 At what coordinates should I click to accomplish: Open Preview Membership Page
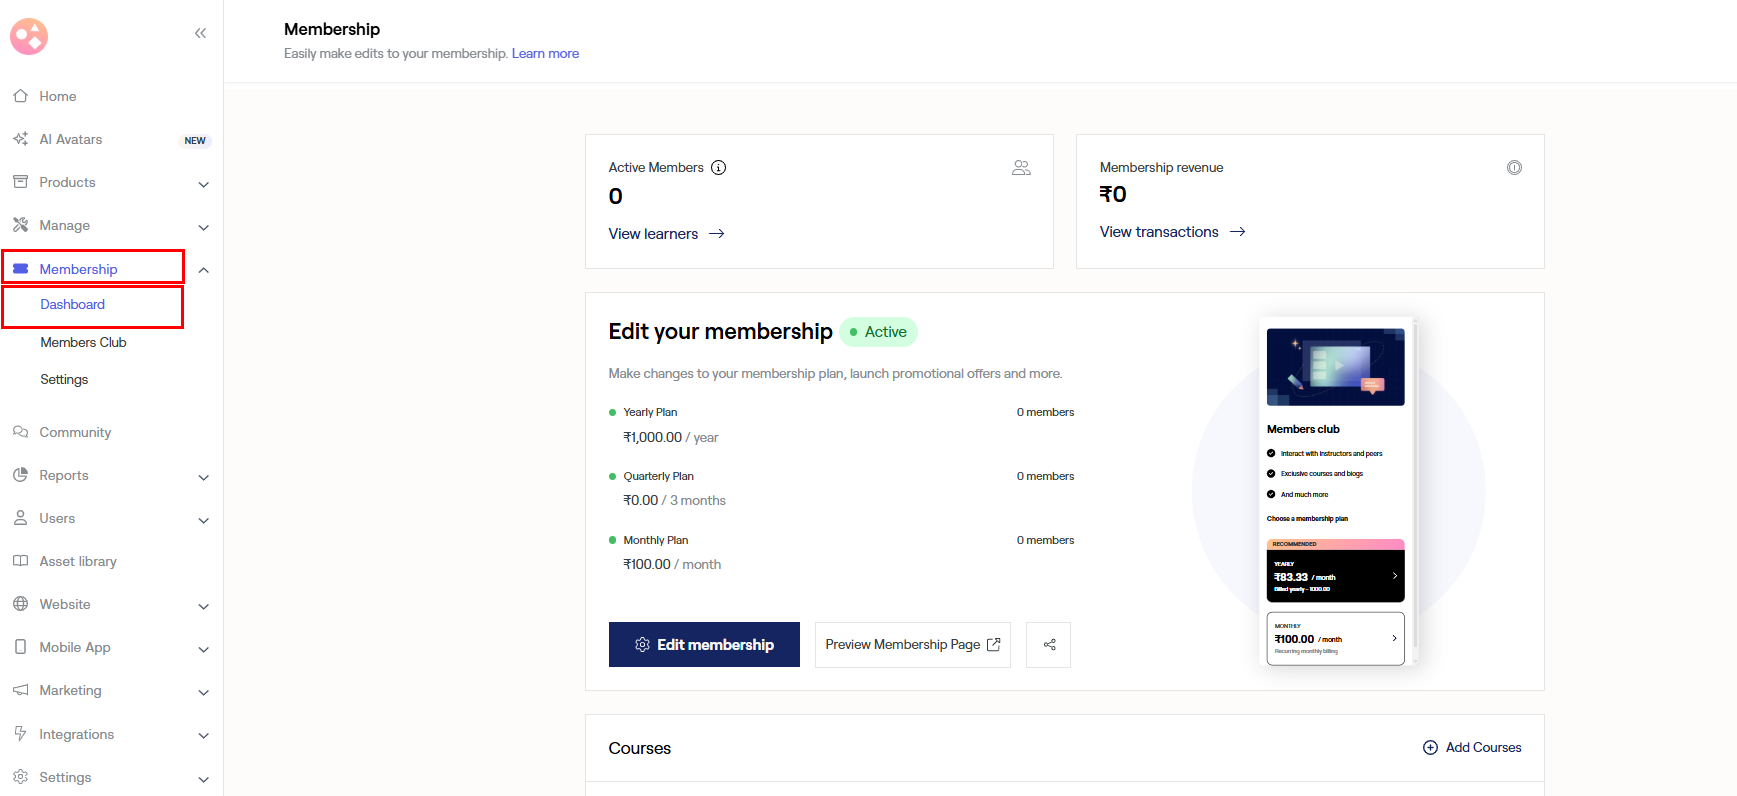(x=912, y=645)
